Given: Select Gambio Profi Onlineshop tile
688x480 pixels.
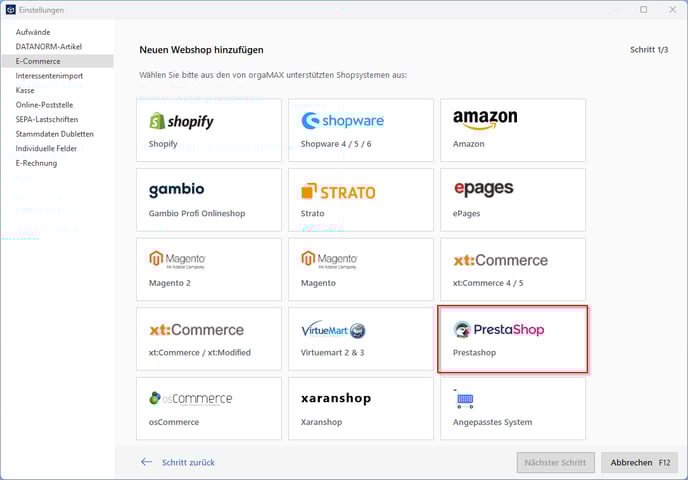Looking at the screenshot, I should point(209,200).
